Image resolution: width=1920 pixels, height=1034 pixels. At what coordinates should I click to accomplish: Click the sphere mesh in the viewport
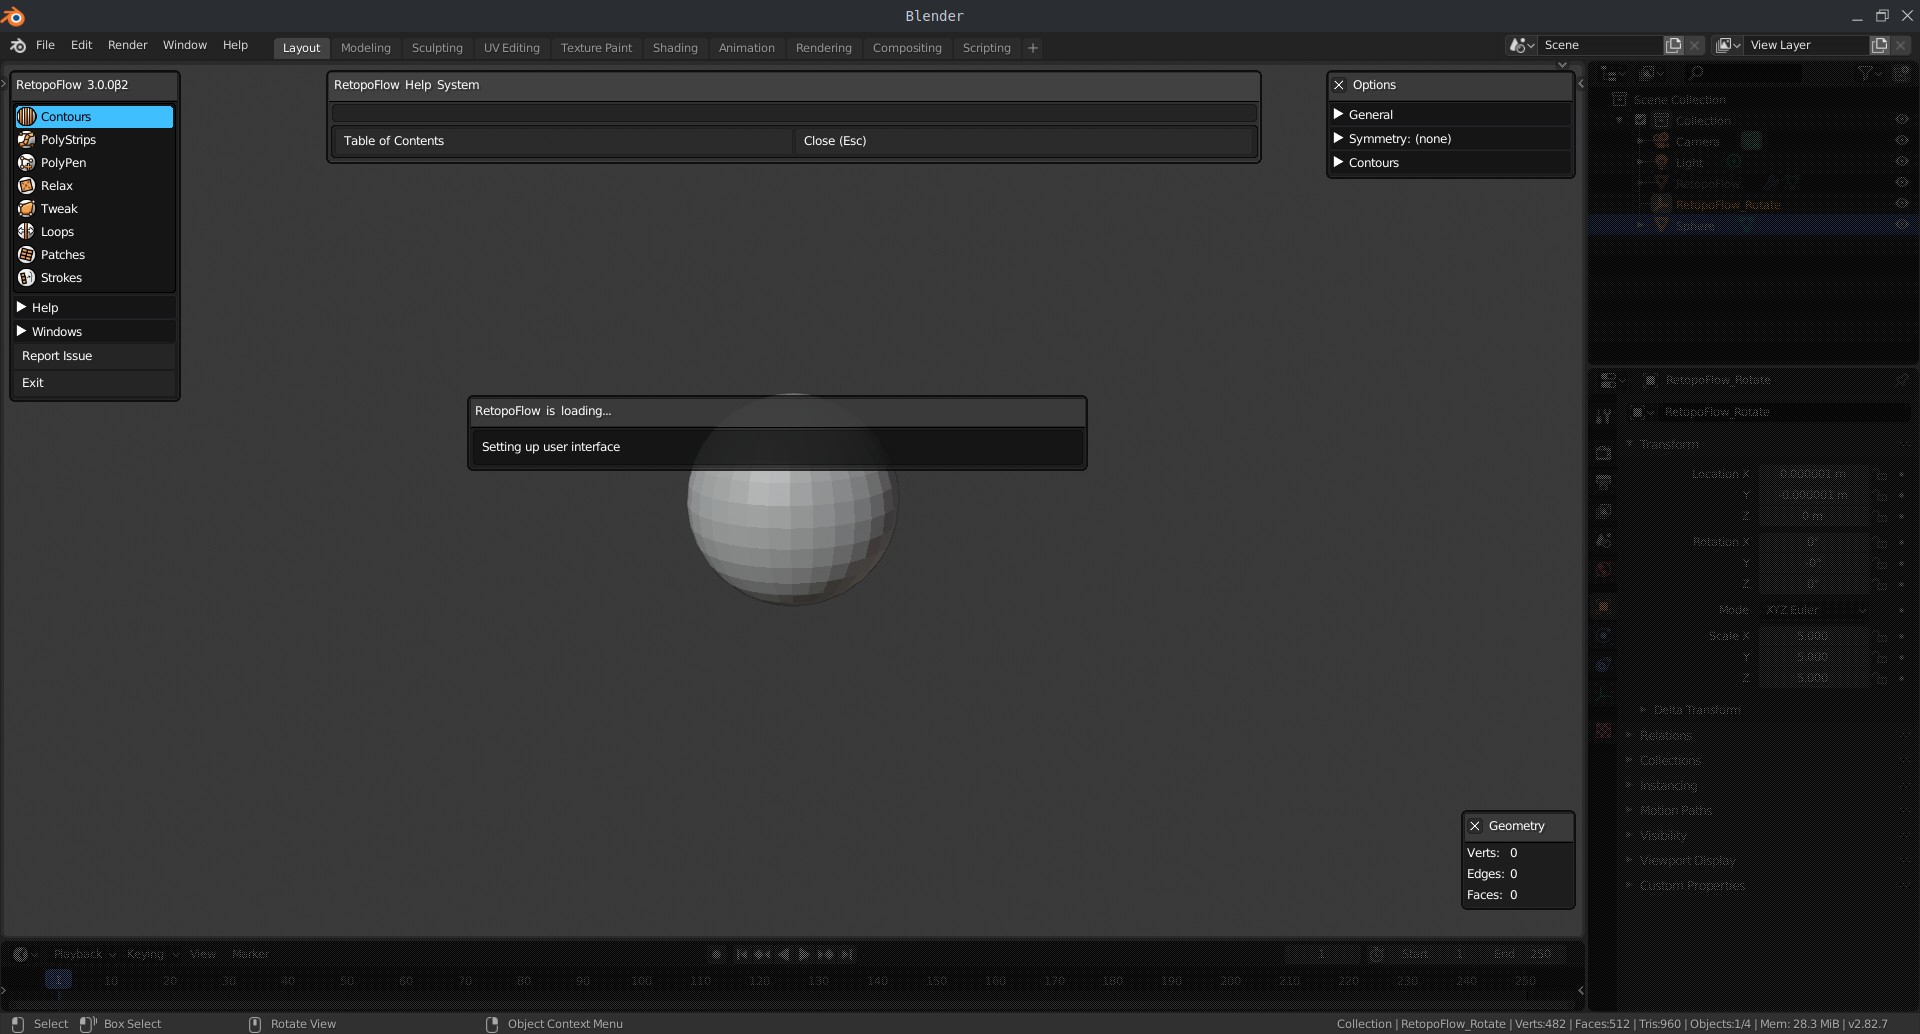tap(792, 500)
